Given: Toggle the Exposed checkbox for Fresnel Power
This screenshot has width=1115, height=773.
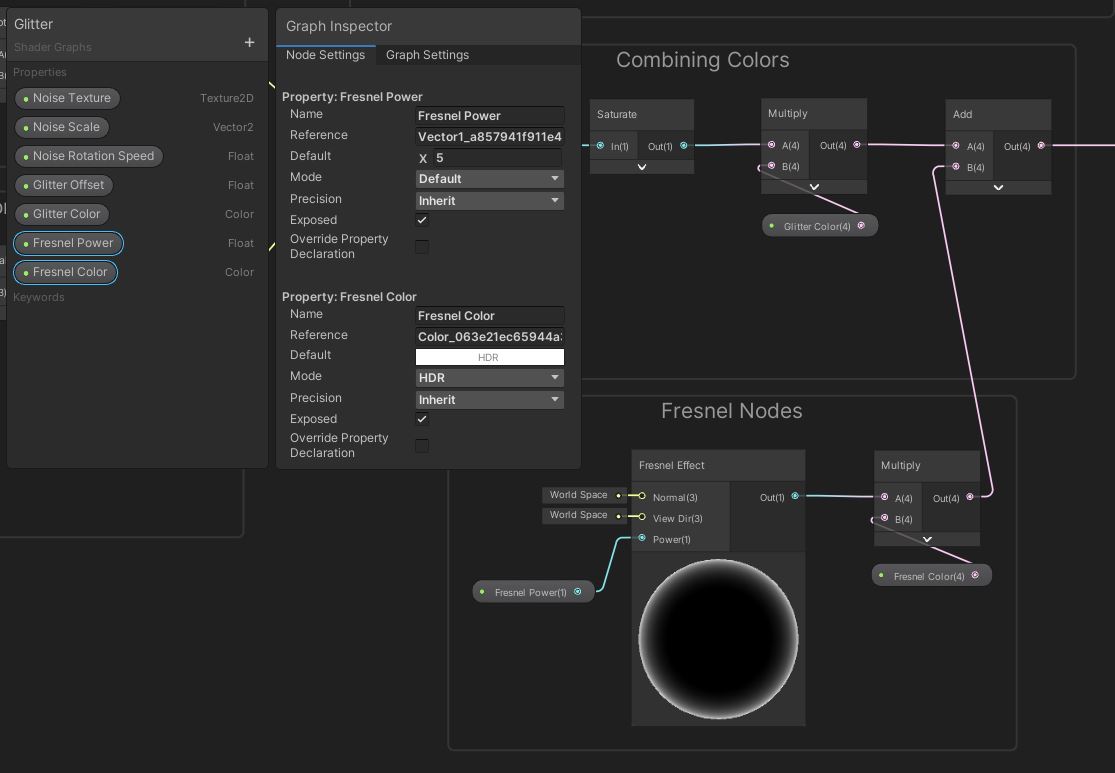Looking at the screenshot, I should (422, 220).
